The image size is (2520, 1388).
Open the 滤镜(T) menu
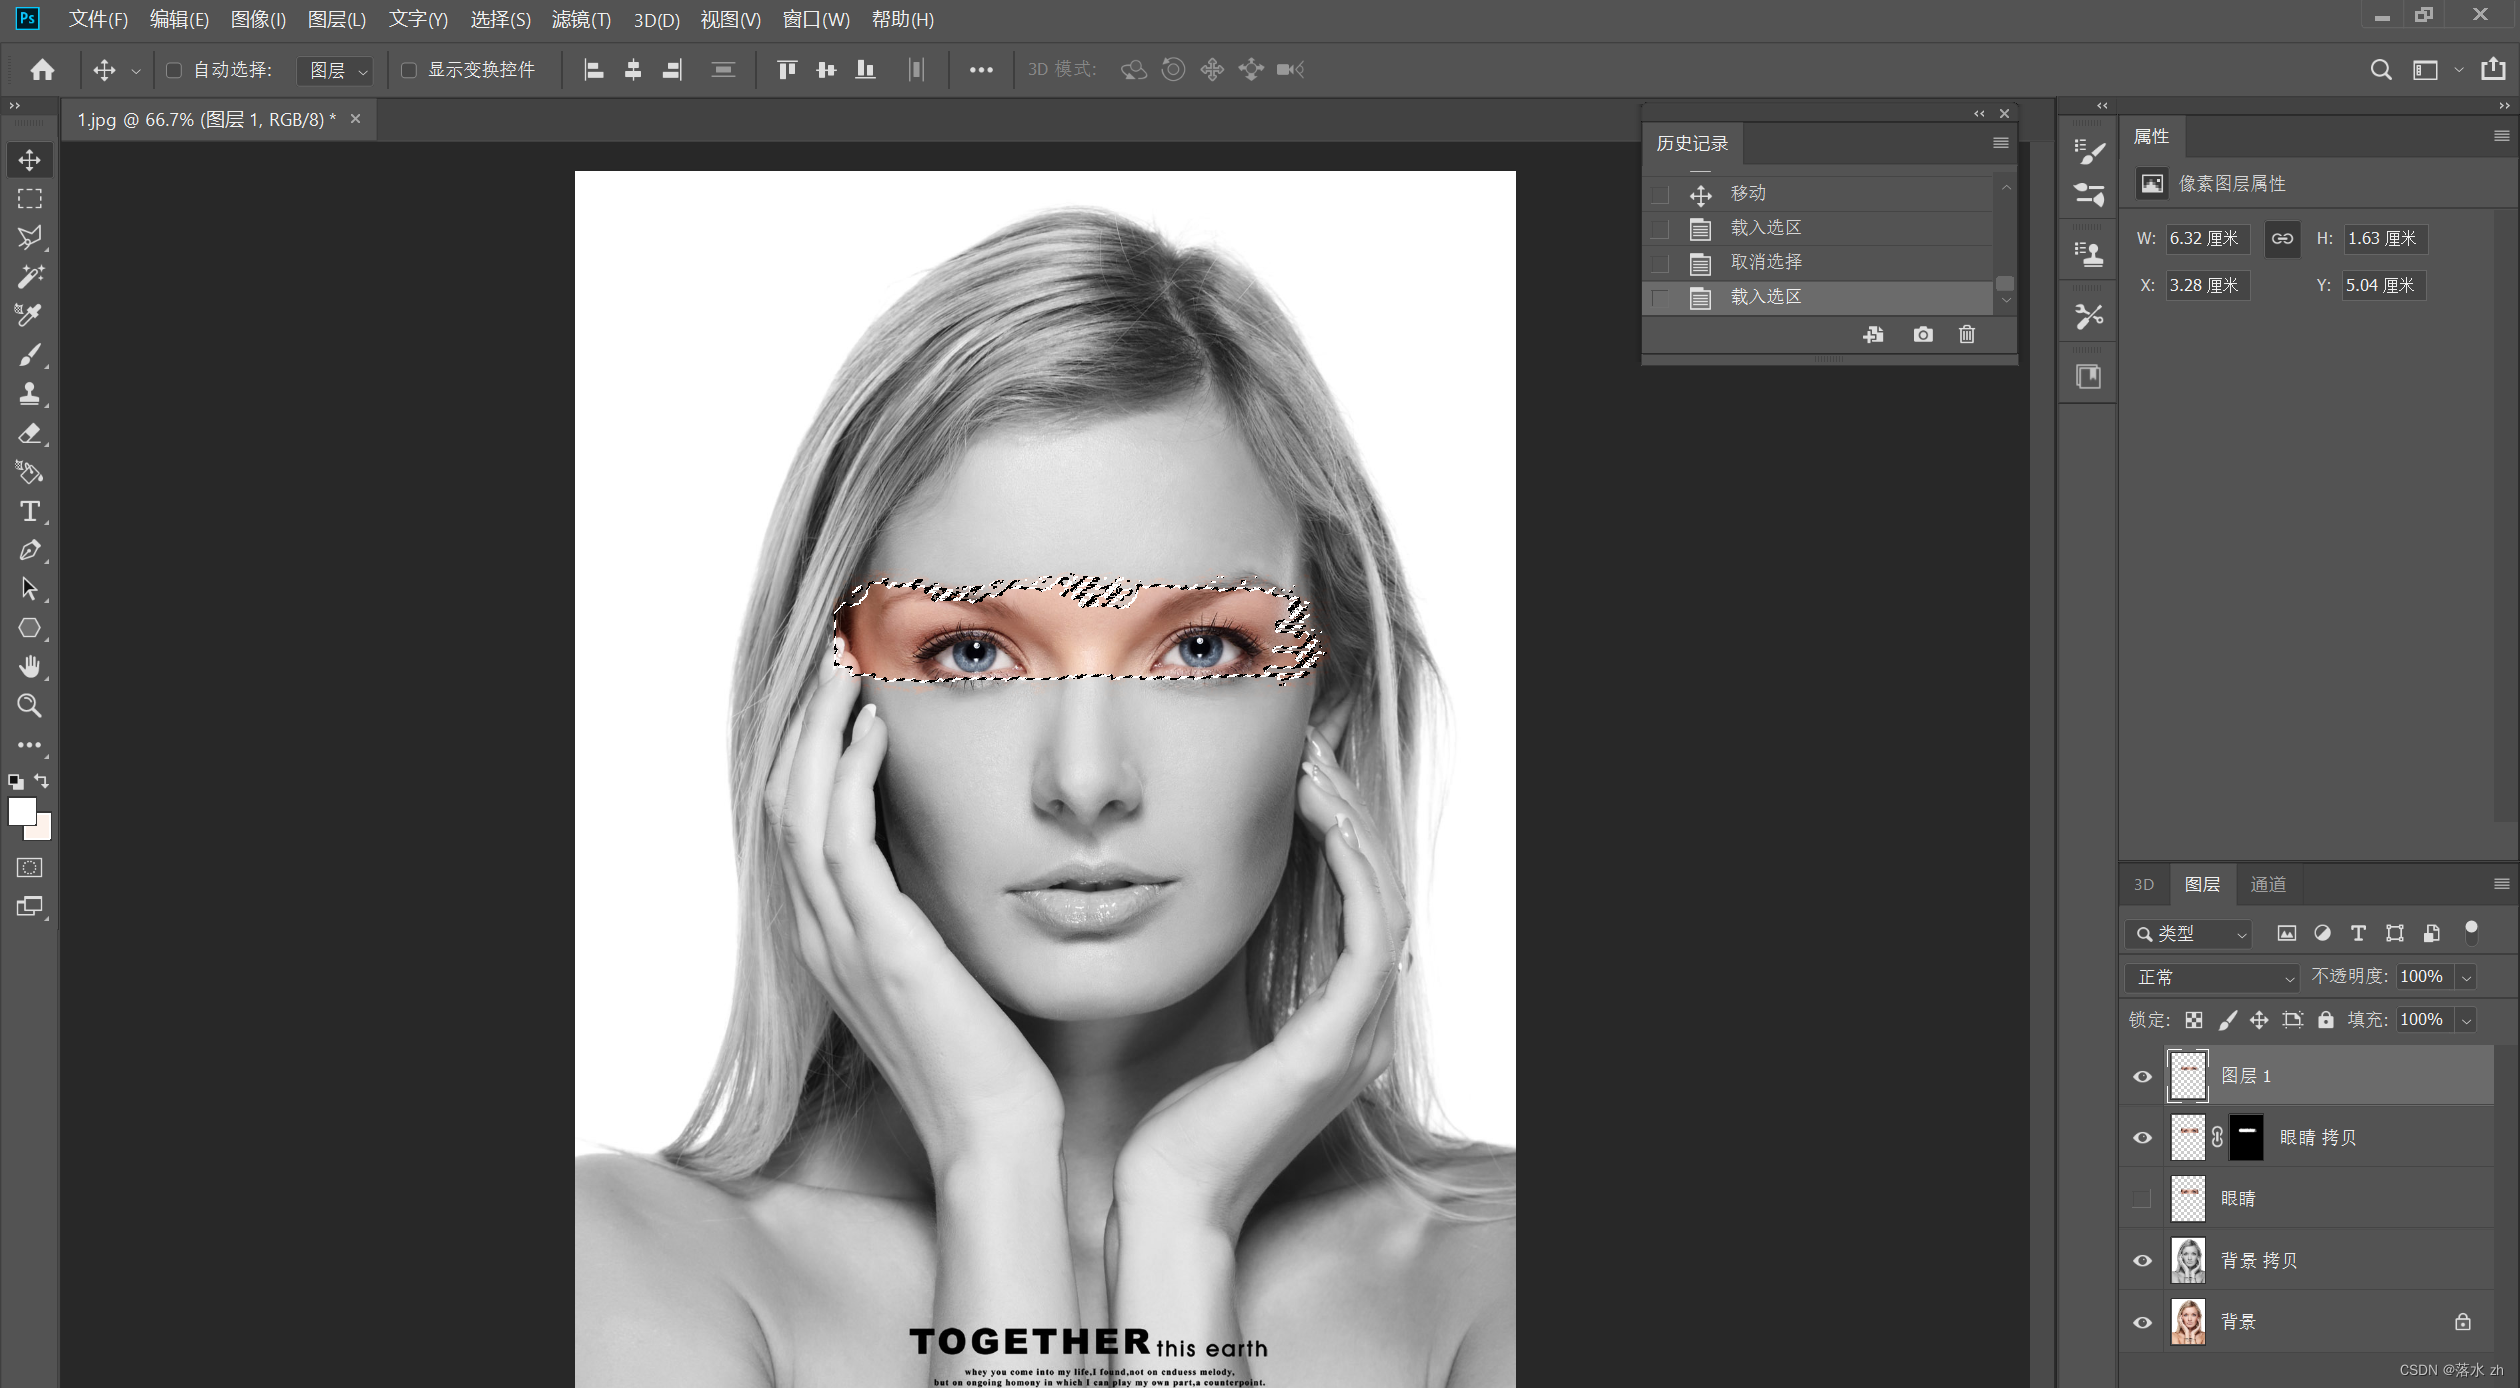[x=580, y=19]
